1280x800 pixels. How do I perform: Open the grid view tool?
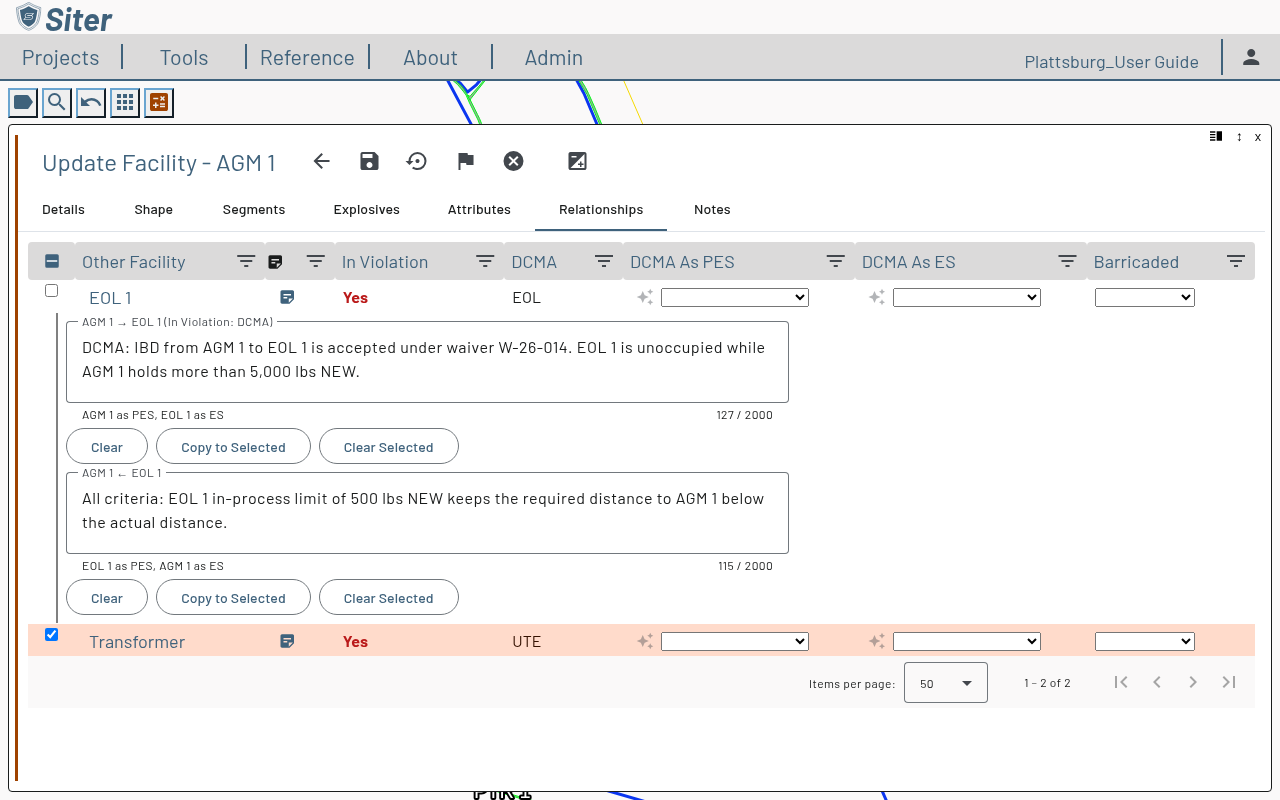point(125,102)
